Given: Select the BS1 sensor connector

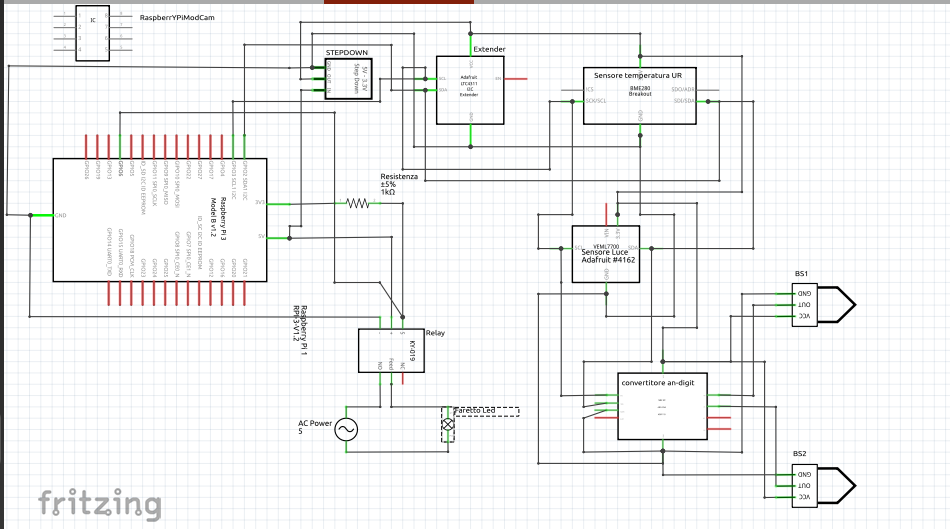Looking at the screenshot, I should 824,305.
